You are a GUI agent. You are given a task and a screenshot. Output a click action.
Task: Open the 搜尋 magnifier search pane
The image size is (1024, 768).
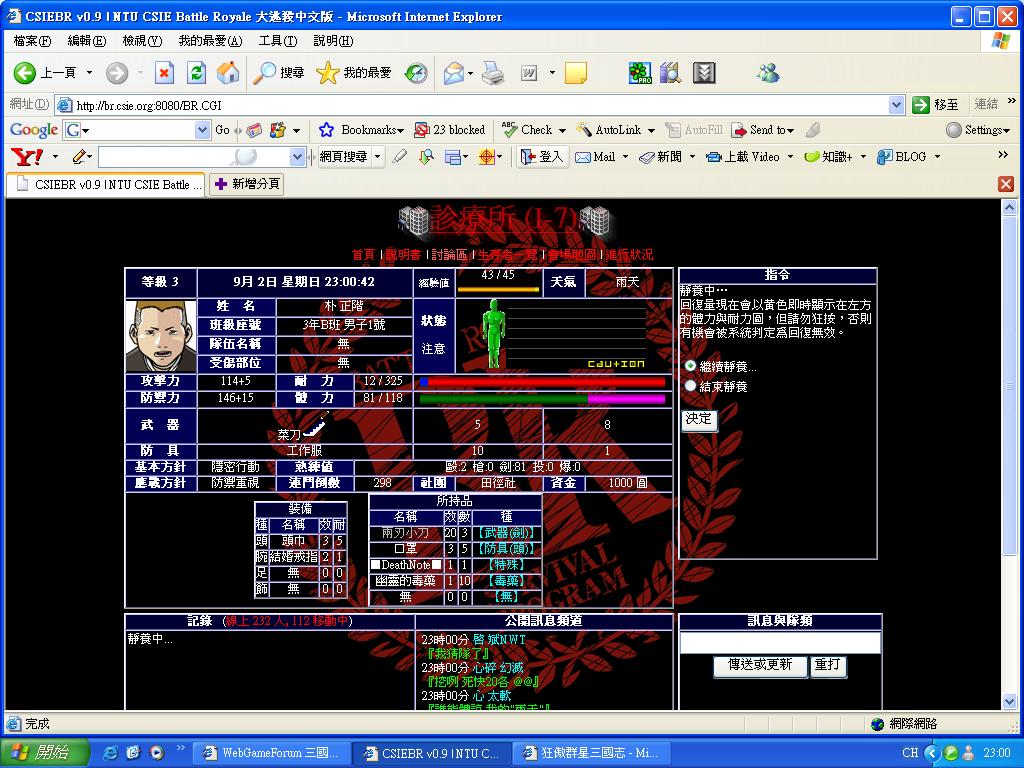tap(280, 72)
